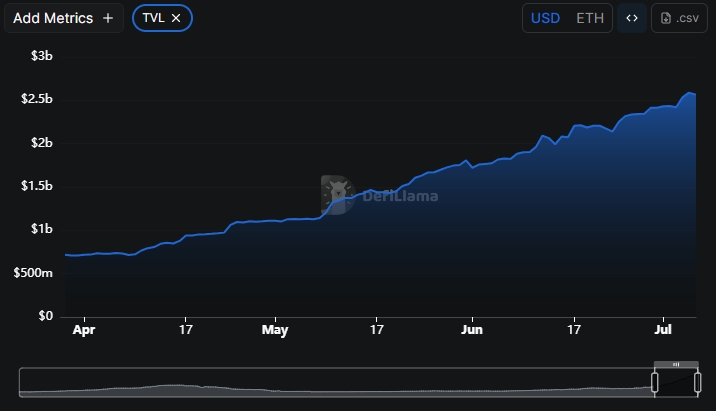Viewport: 716px width, 411px height.
Task: Select USD as the chart currency
Action: click(x=545, y=18)
